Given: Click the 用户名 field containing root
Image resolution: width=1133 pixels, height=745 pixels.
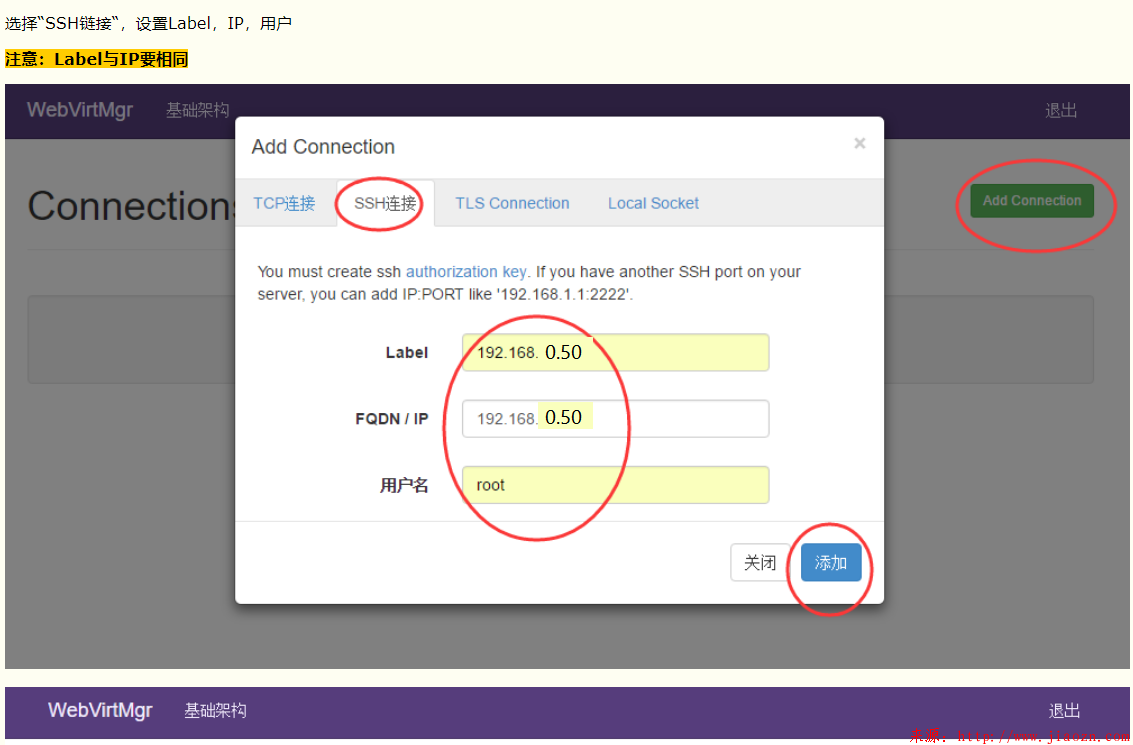Looking at the screenshot, I should tap(615, 485).
